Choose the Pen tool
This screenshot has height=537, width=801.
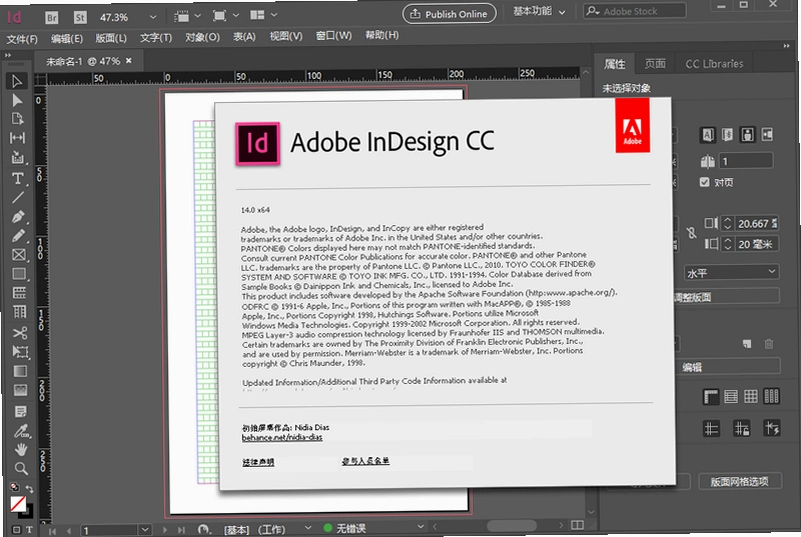pos(18,217)
